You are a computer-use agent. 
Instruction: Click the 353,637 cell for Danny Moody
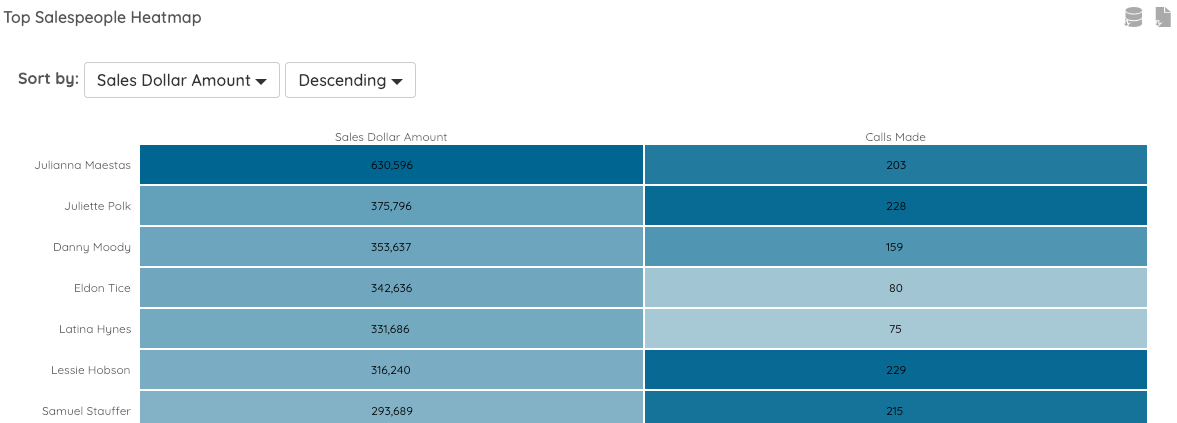pos(391,247)
